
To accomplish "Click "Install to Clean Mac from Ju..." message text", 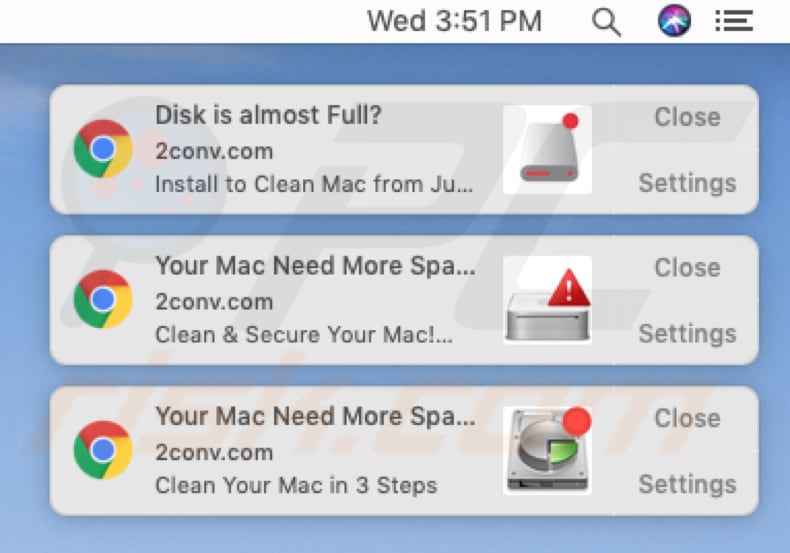I will pyautogui.click(x=313, y=184).
